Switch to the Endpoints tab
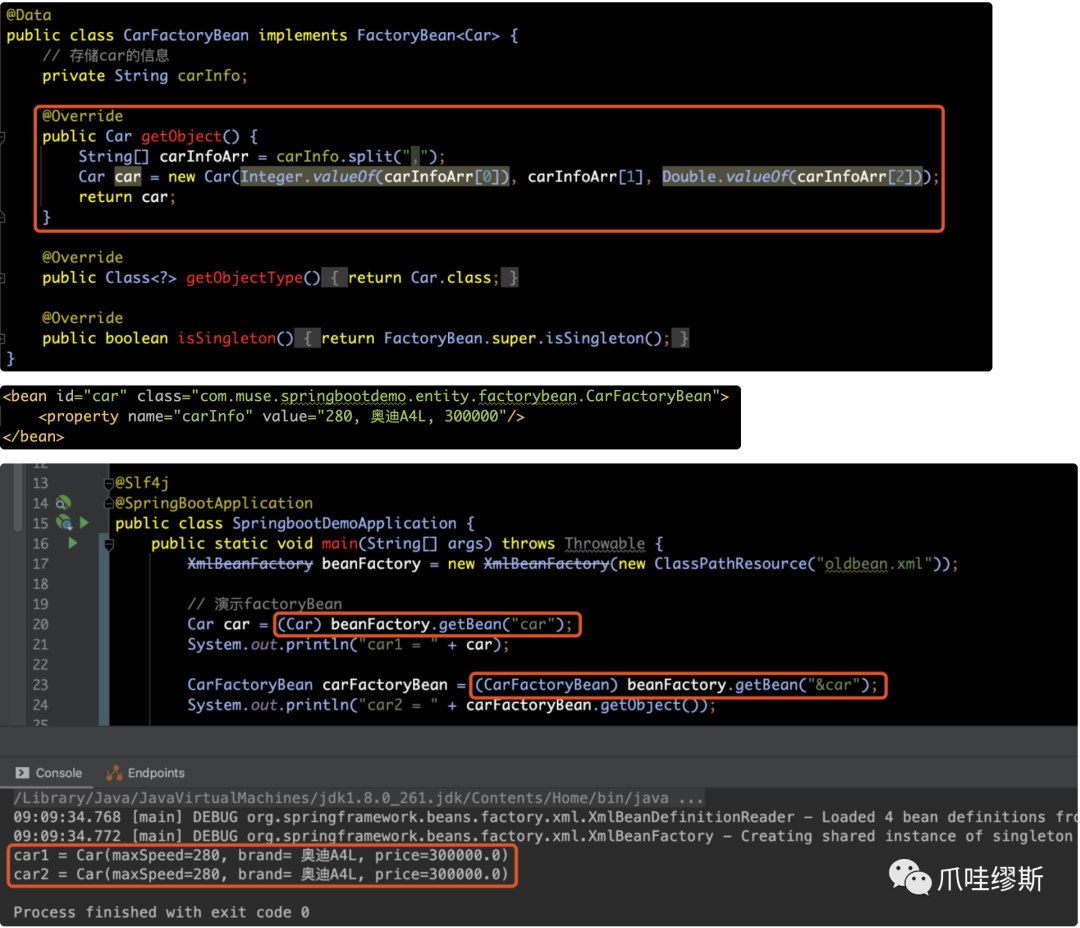Viewport: 1080px width, 928px height. tap(145, 773)
